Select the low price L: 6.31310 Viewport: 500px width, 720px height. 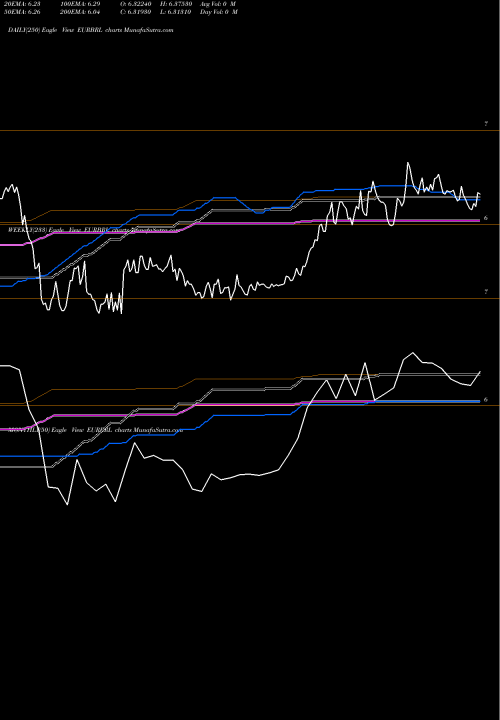(x=176, y=12)
